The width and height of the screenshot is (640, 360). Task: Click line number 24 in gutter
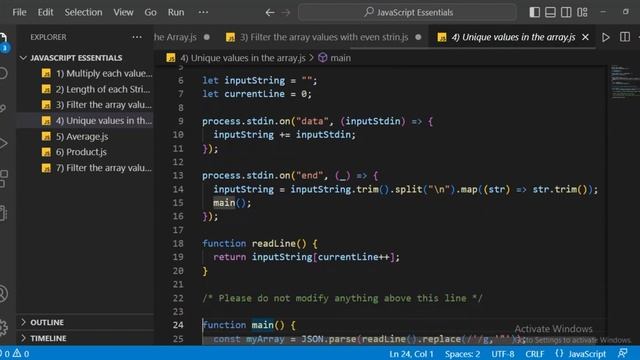coord(178,325)
